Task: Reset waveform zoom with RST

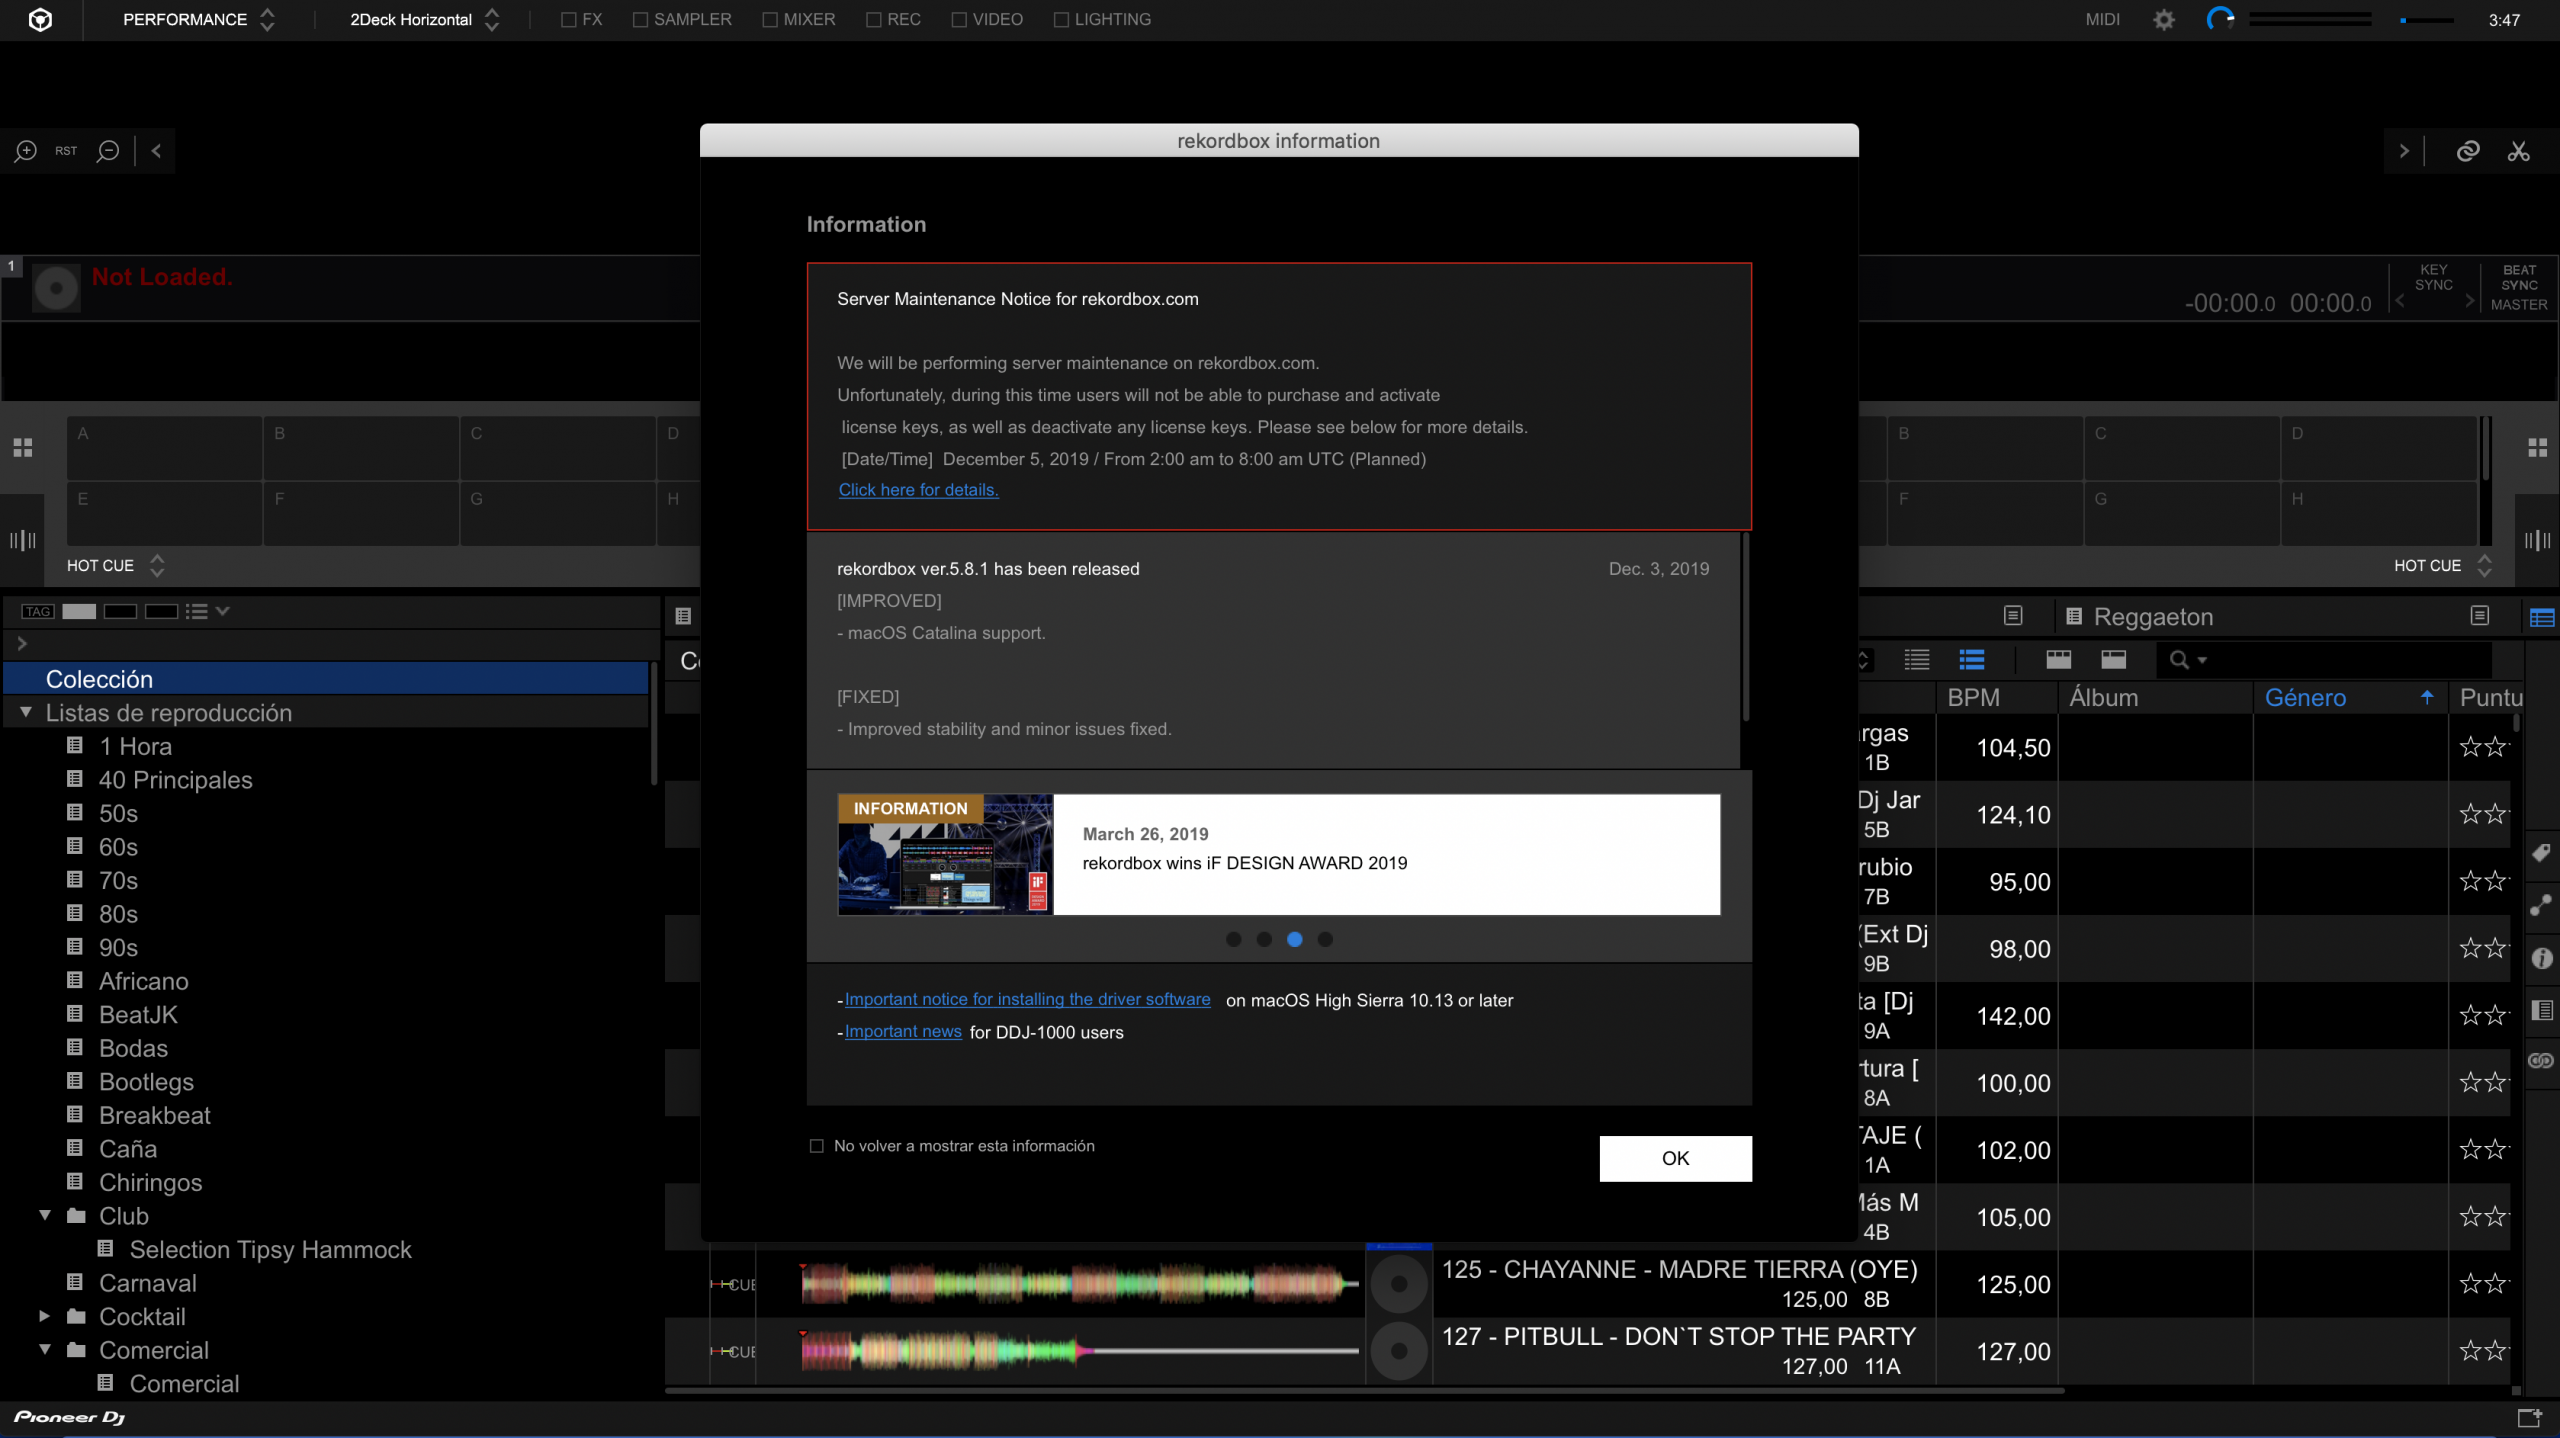Action: point(66,151)
